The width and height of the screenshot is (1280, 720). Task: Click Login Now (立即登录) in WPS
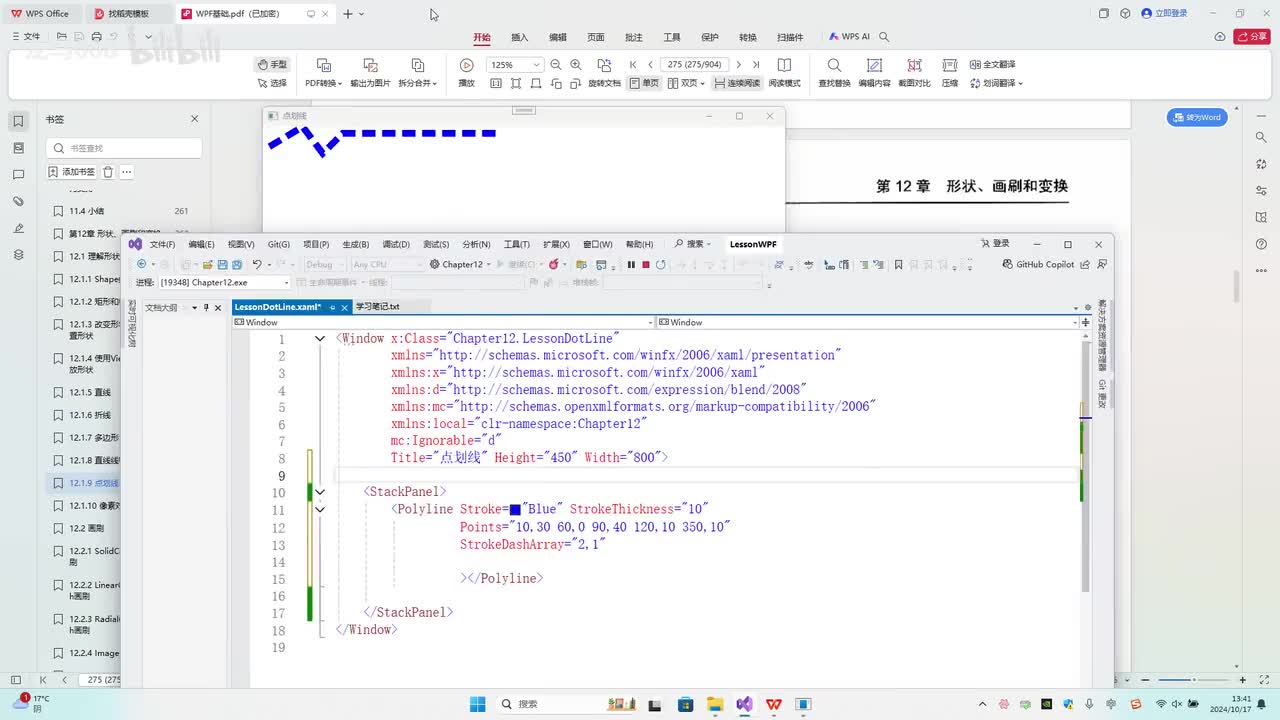pos(1164,14)
